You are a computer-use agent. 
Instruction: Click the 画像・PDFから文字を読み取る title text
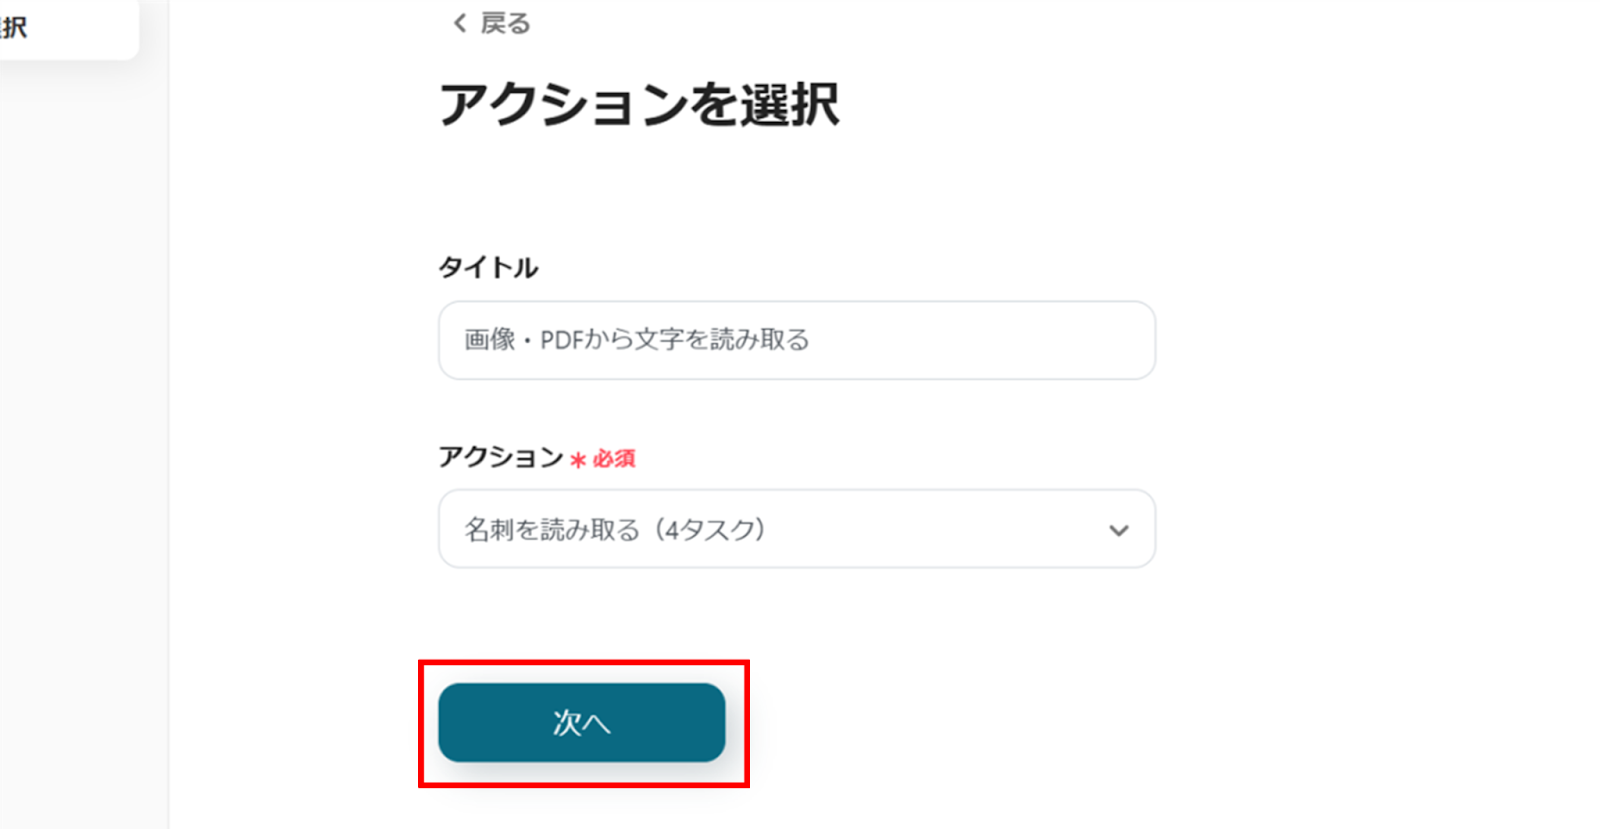pos(636,340)
